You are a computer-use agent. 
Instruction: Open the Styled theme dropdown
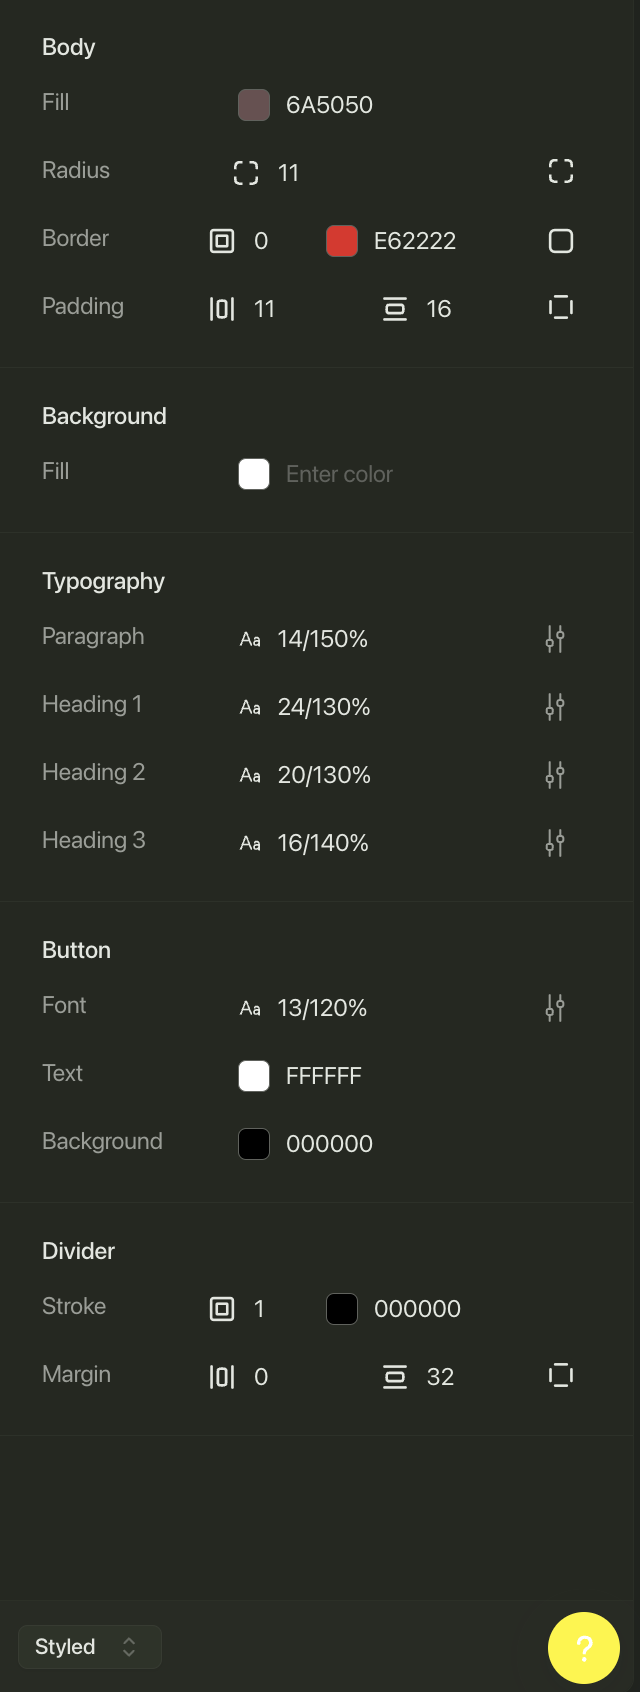pos(89,1646)
